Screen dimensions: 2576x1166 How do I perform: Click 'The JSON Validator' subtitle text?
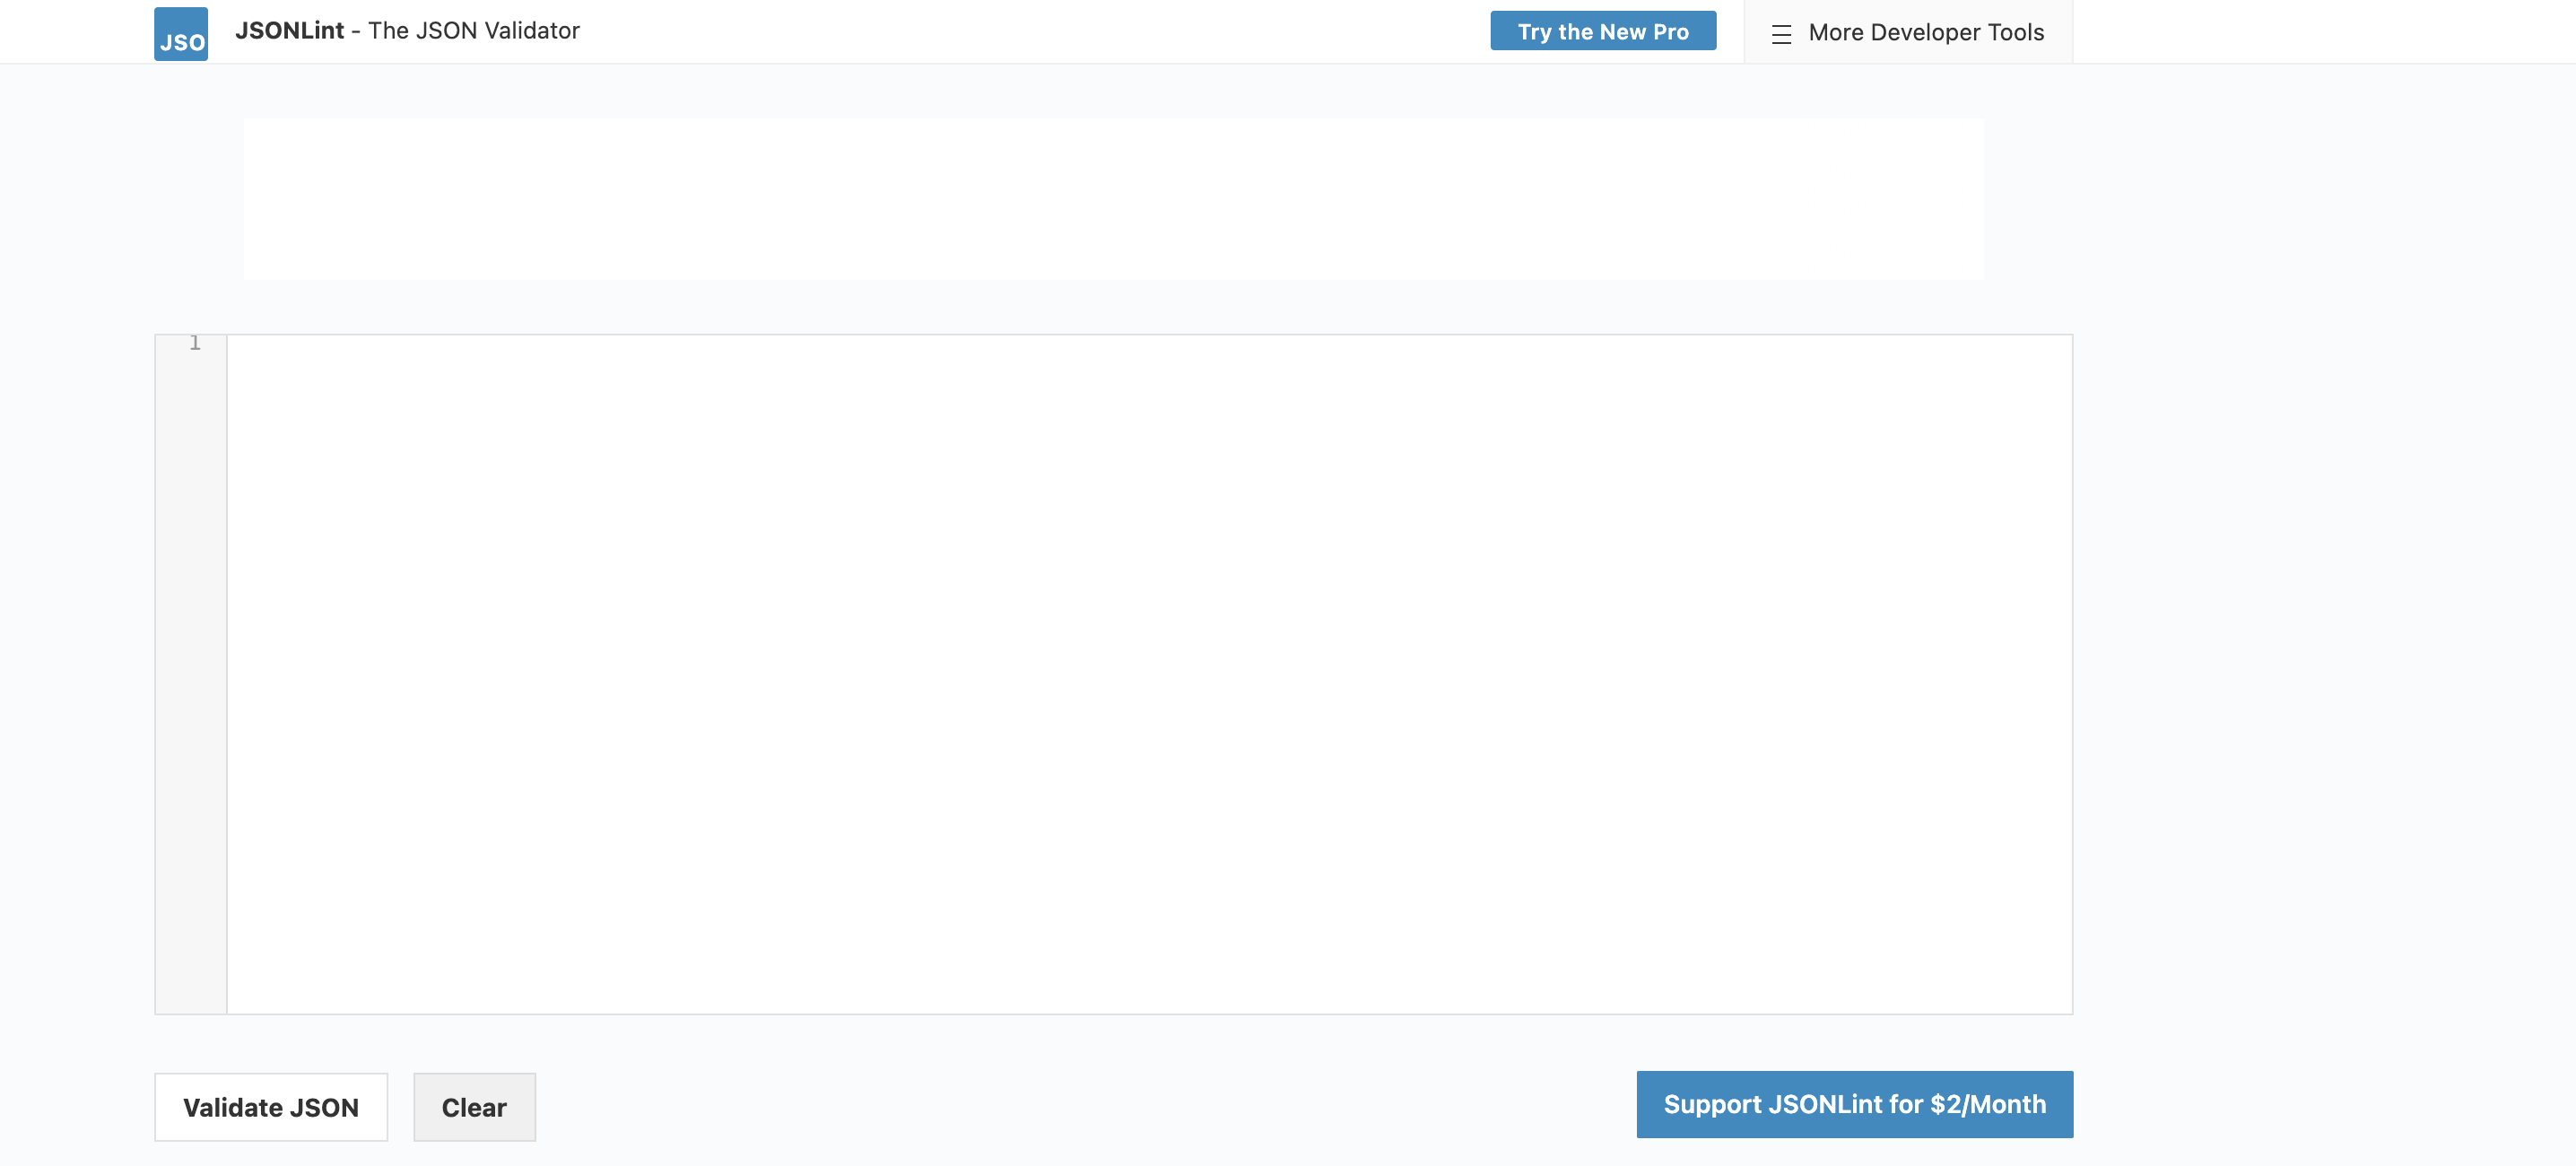point(474,31)
